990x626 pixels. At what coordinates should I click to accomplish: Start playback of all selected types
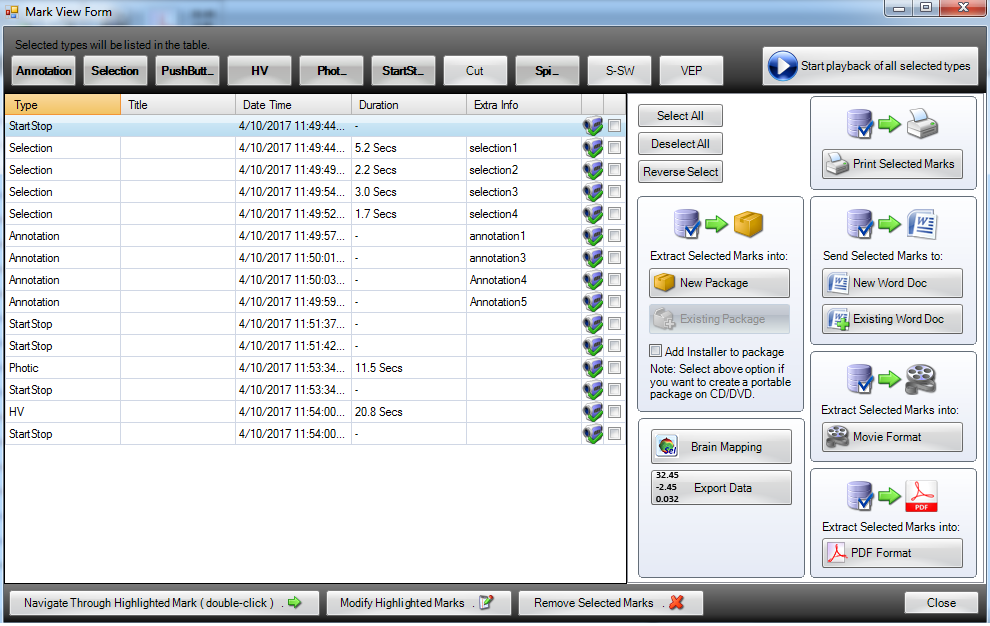point(870,66)
